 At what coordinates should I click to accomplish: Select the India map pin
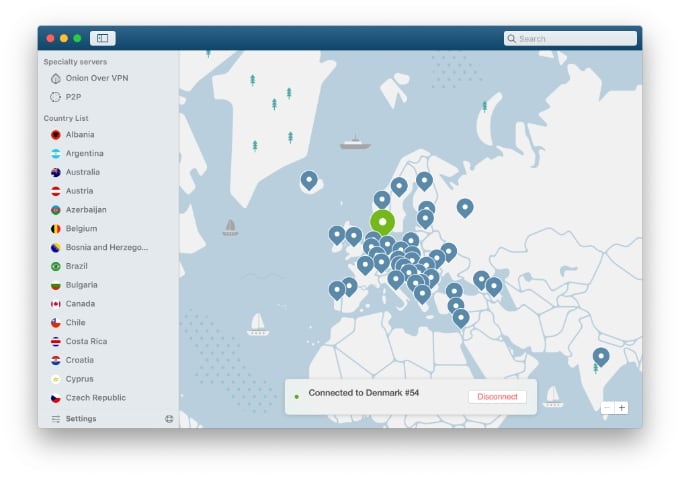[601, 357]
